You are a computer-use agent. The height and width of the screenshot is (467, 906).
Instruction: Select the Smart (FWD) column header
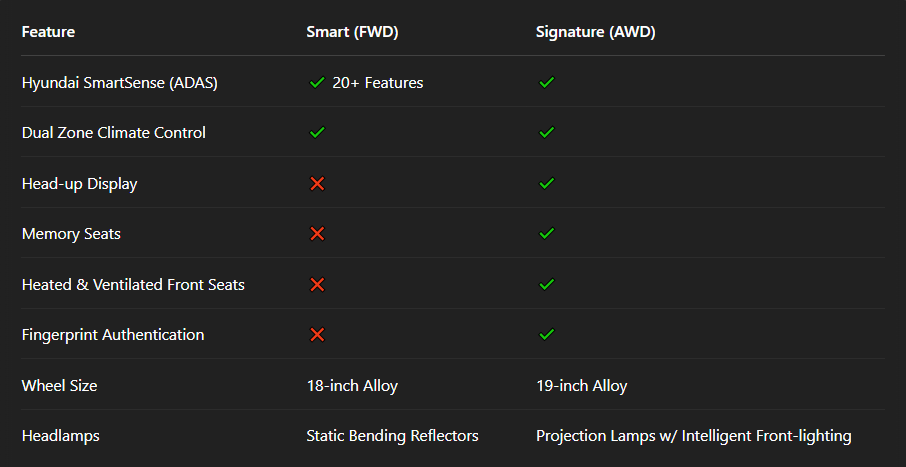[352, 32]
